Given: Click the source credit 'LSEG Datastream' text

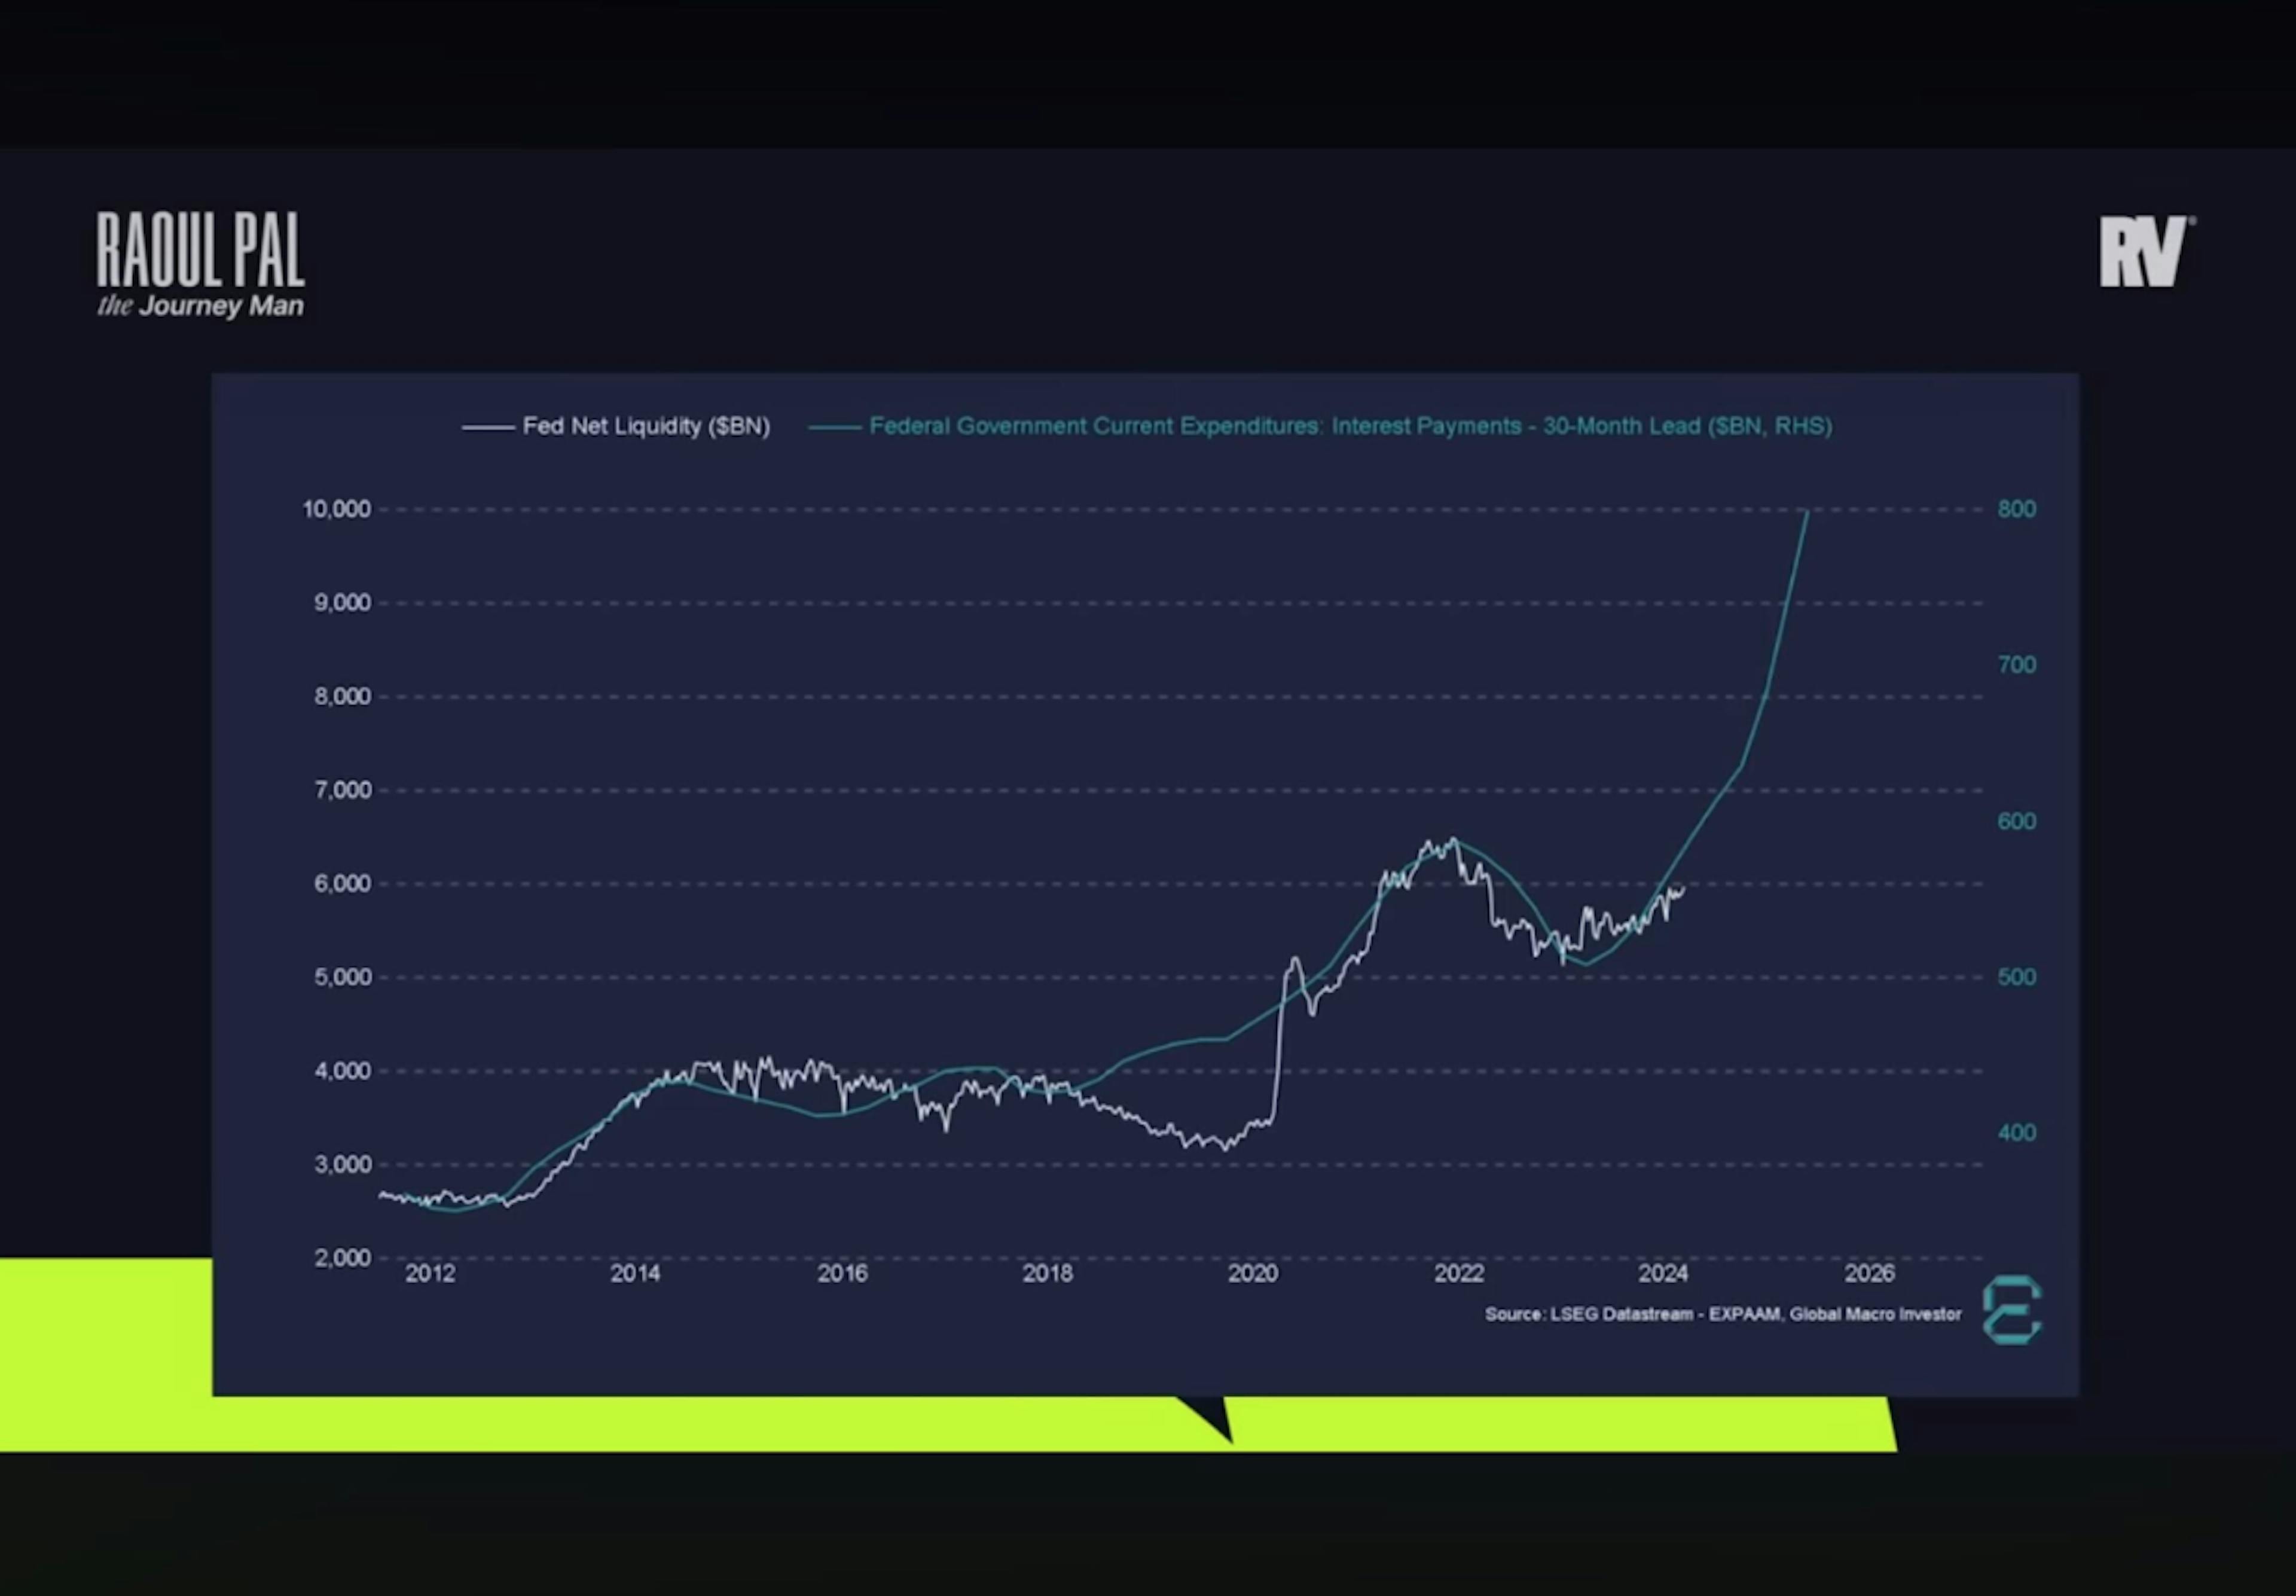Looking at the screenshot, I should pyautogui.click(x=1723, y=1314).
